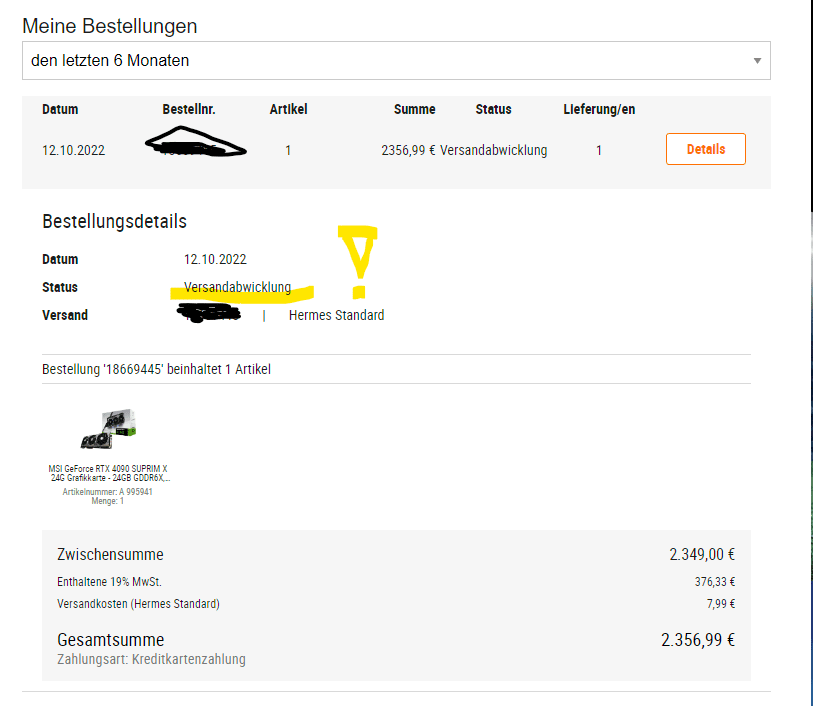813x706 pixels.
Task: Click the Artikelnummer A 995941 text
Action: click(108, 492)
